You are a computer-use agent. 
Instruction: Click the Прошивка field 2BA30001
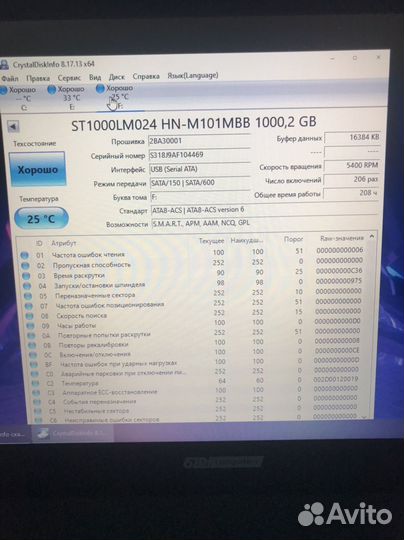(199, 141)
